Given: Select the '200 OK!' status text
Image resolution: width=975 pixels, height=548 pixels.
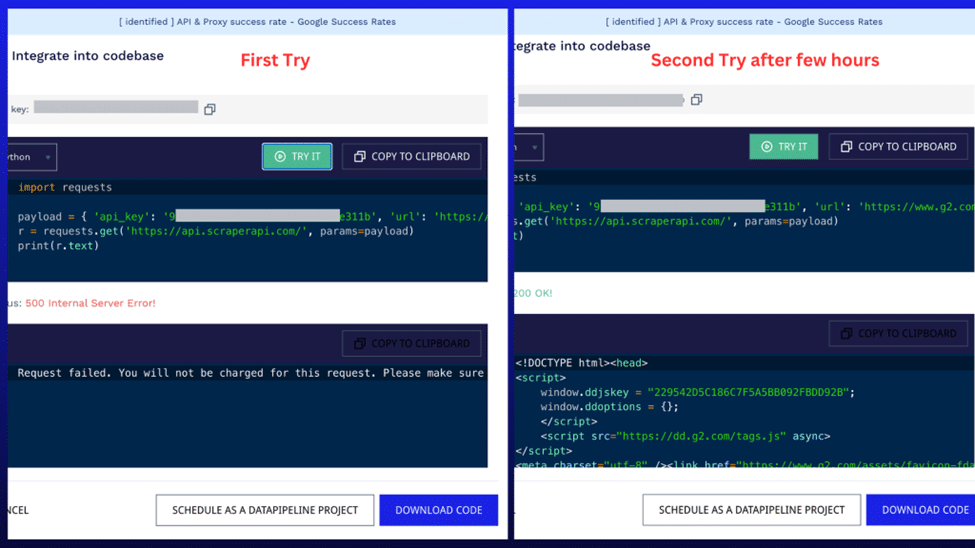Looking at the screenshot, I should point(533,293).
